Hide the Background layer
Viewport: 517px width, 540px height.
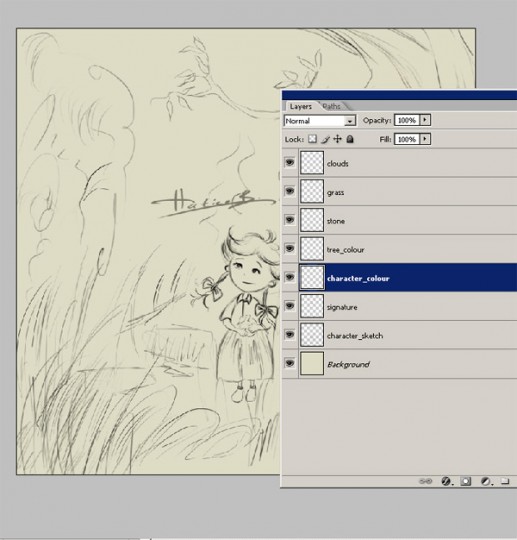coord(290,363)
